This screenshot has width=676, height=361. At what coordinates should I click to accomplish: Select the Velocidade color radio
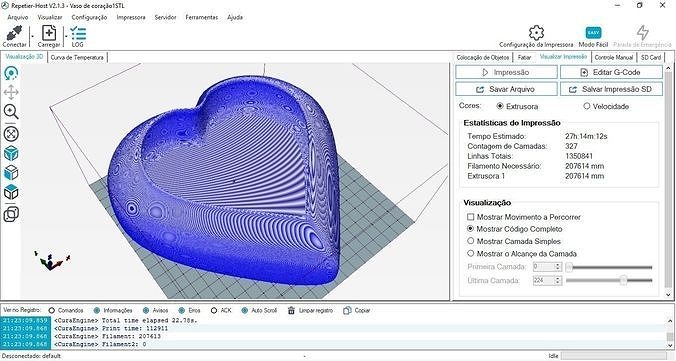point(586,106)
